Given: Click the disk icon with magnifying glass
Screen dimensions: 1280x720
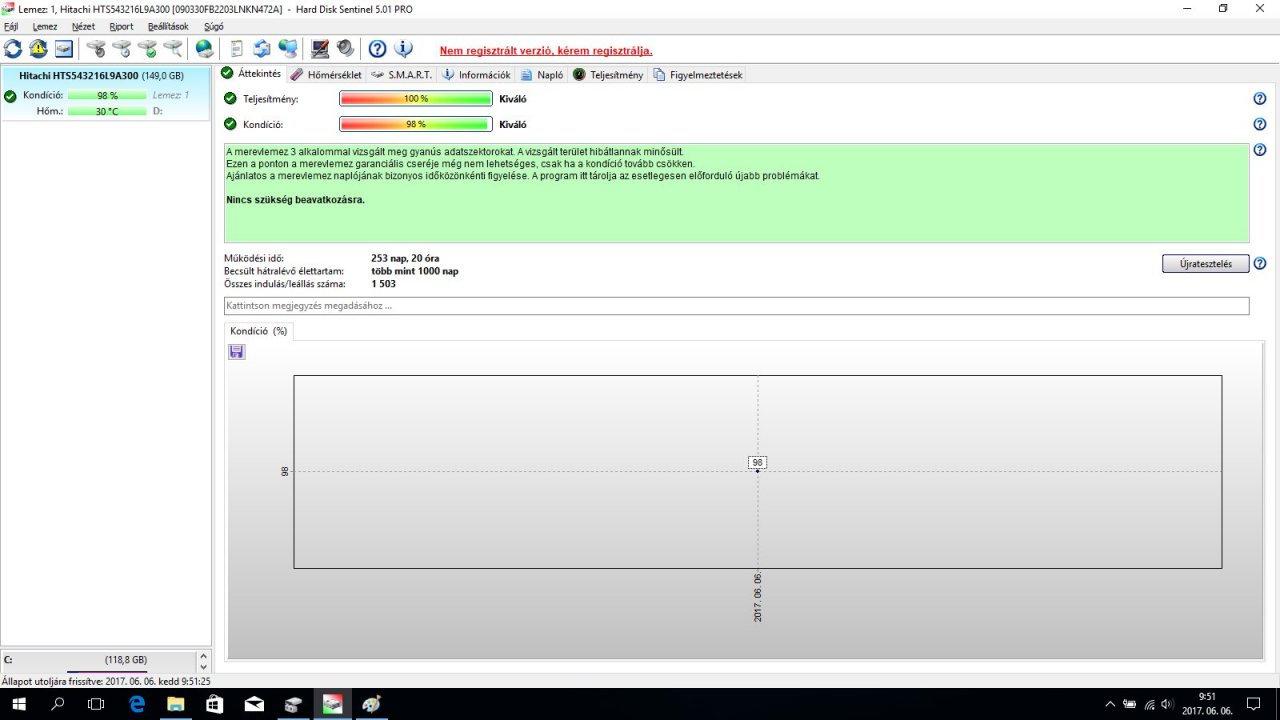Looking at the screenshot, I should pyautogui.click(x=172, y=48).
